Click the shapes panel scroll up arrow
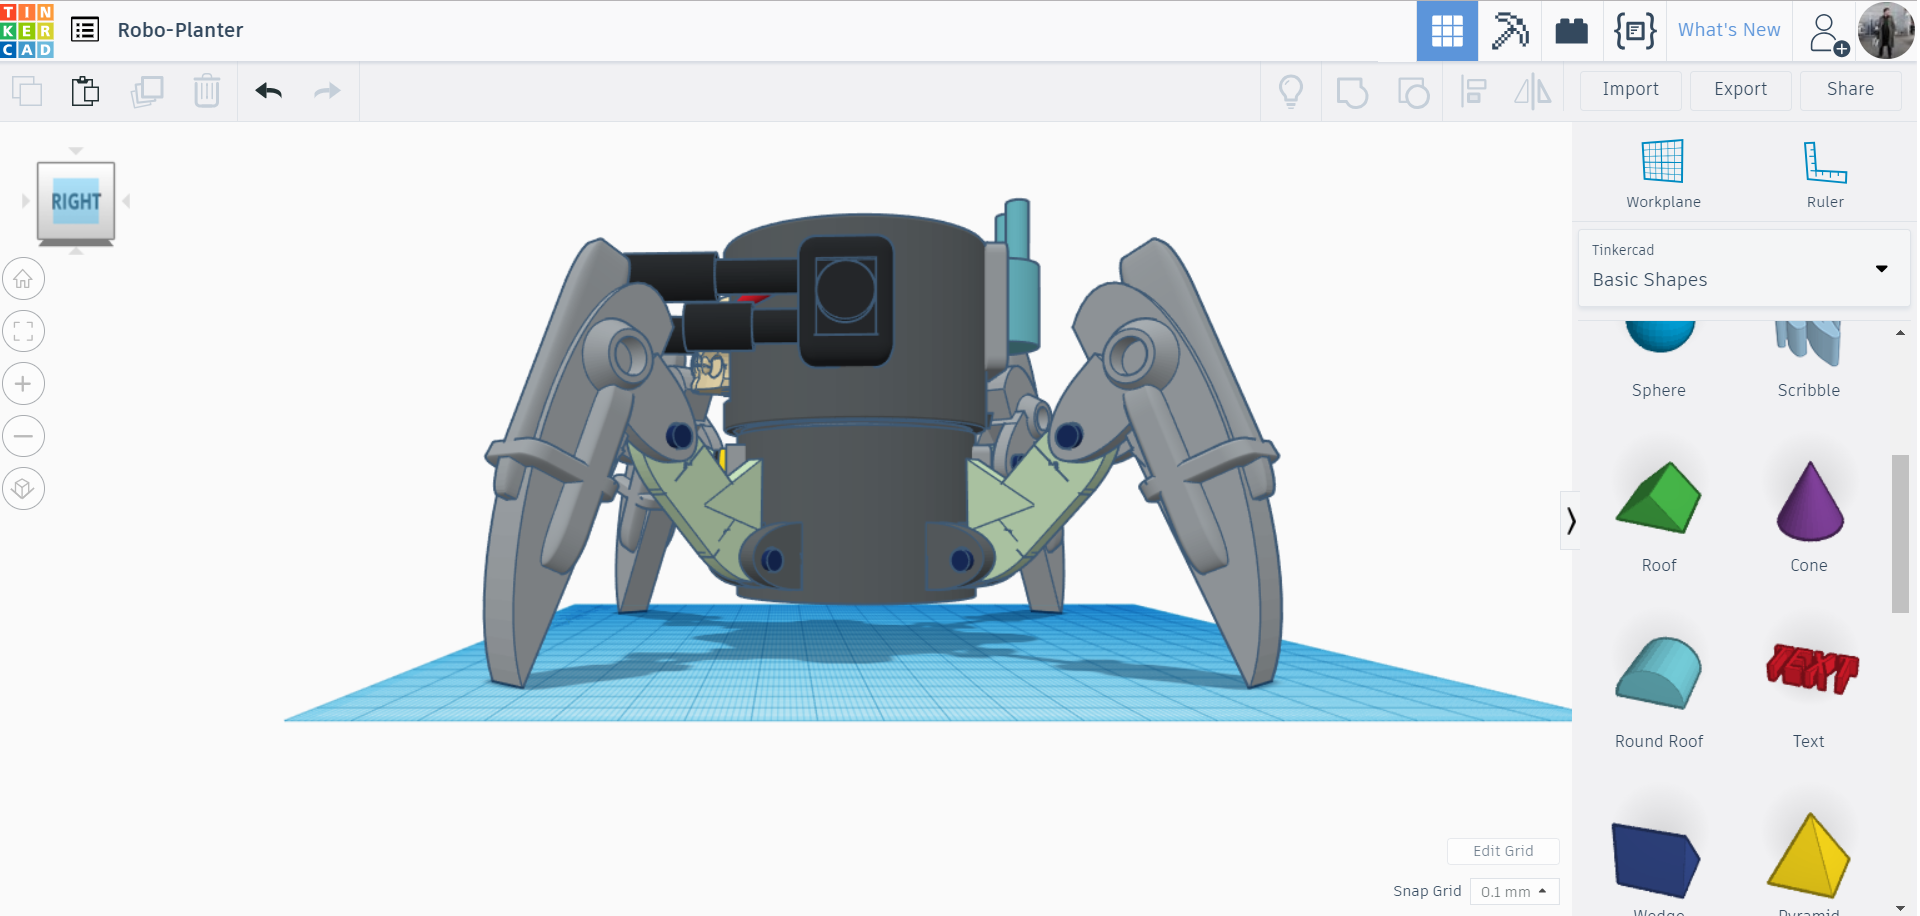This screenshot has width=1920, height=916. (1900, 333)
